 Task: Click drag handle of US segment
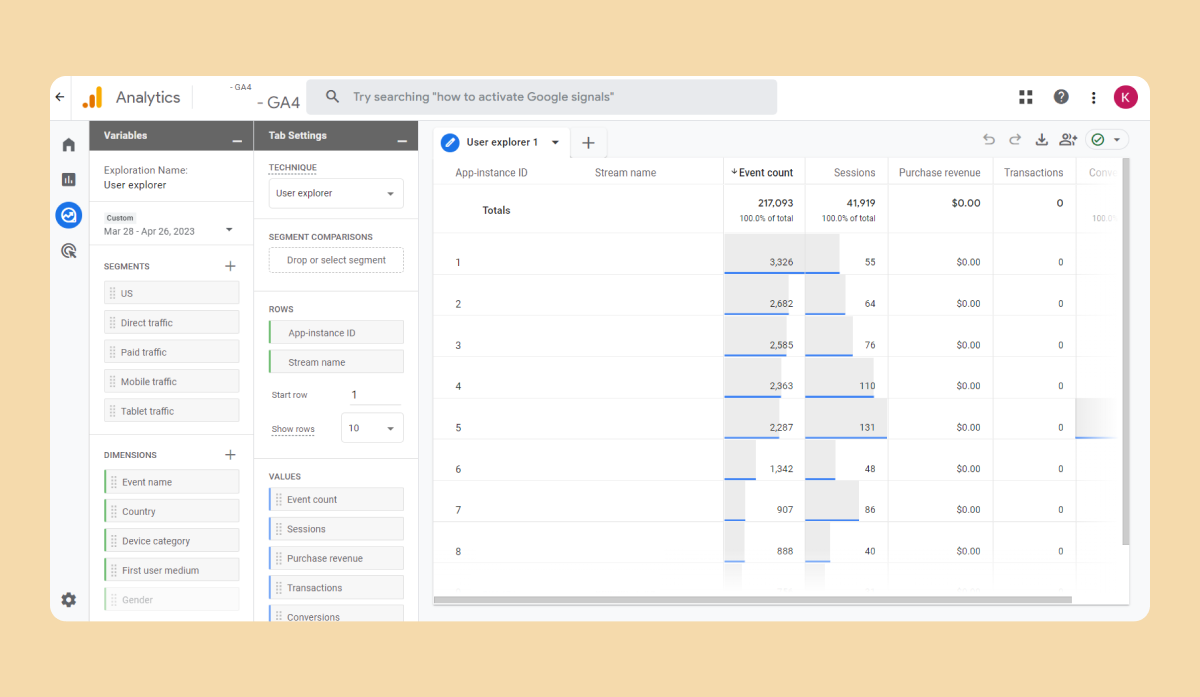coord(113,293)
